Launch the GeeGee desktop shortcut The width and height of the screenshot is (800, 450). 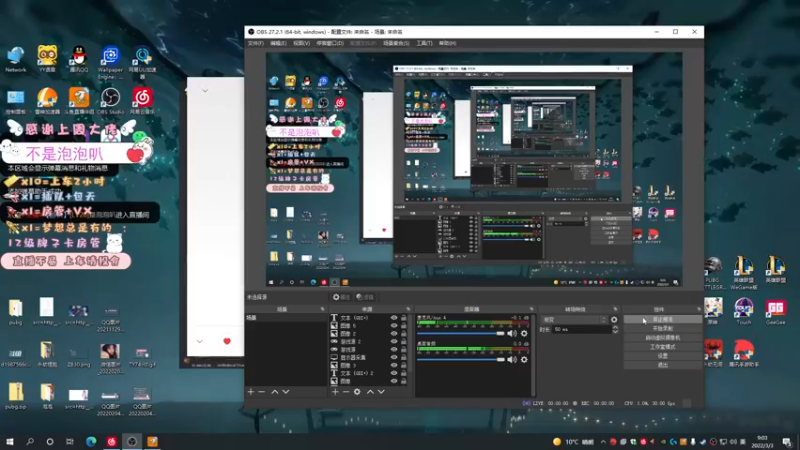[775, 311]
